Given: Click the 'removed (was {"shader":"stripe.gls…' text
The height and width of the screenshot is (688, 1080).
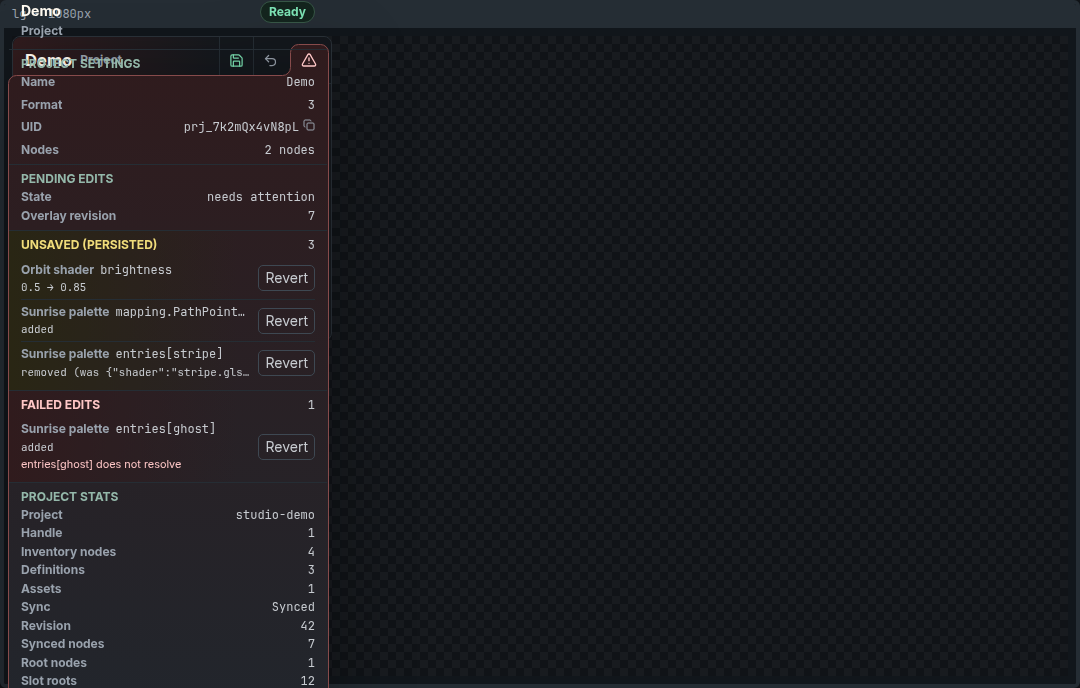Looking at the screenshot, I should point(135,373).
